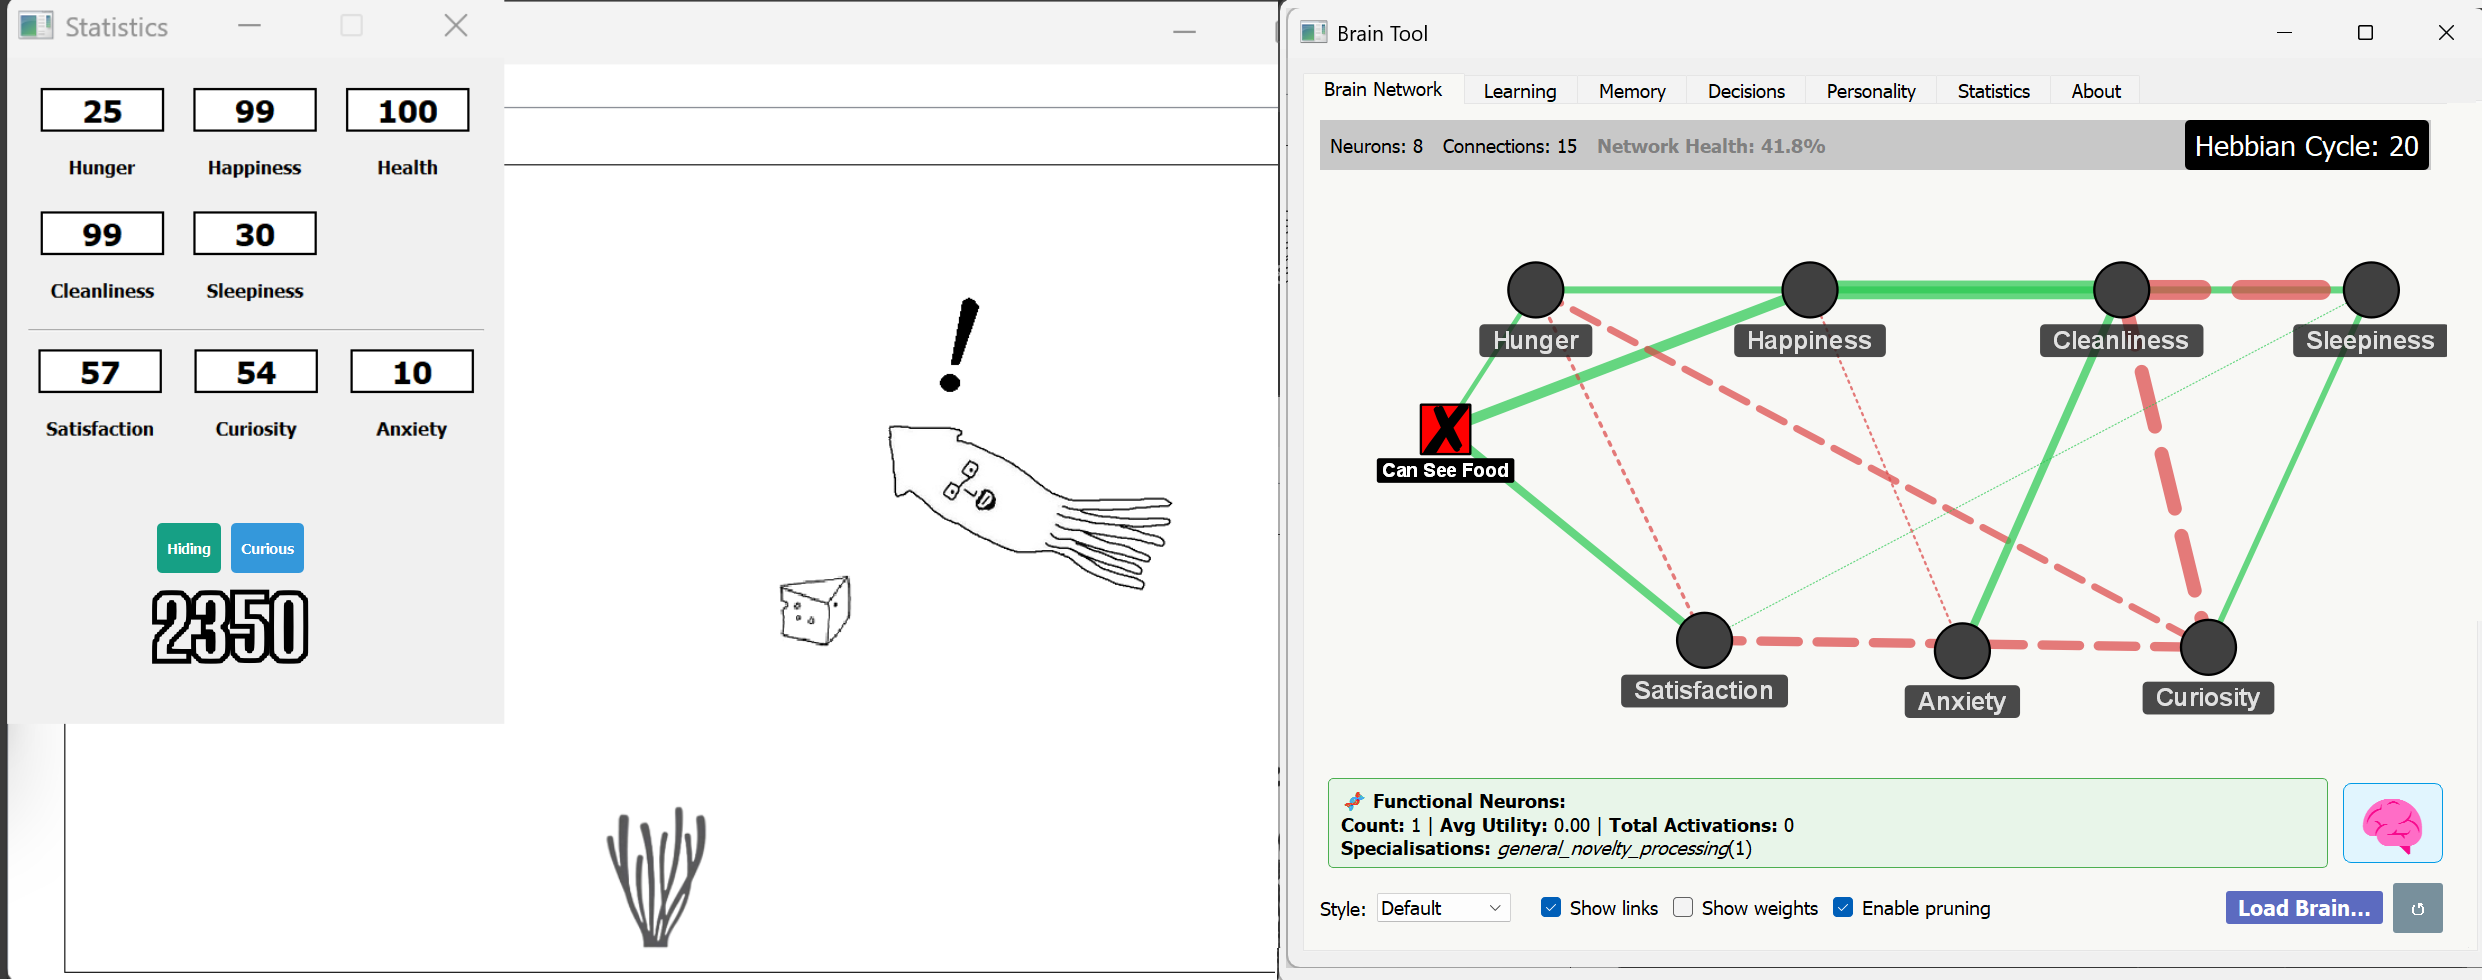Viewport: 2482px width, 980px height.
Task: Disable the Show links checkbox
Action: 1551,907
